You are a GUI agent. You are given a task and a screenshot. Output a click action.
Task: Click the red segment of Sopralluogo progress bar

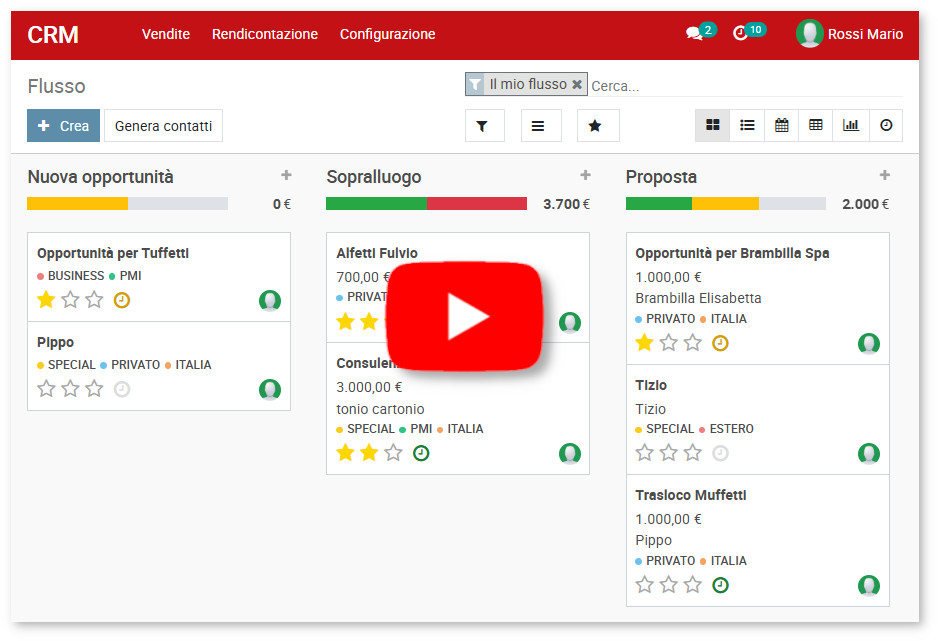[477, 204]
